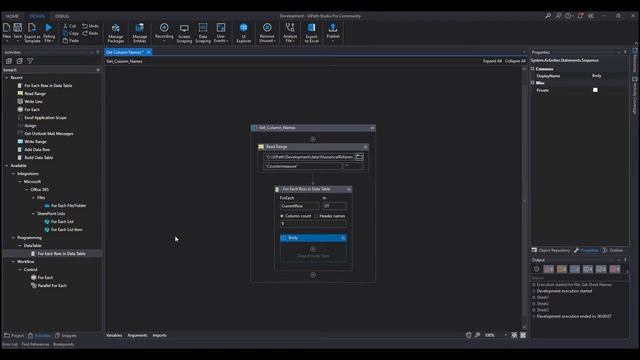
Task: Open the Imports panel
Action: [x=160, y=335]
